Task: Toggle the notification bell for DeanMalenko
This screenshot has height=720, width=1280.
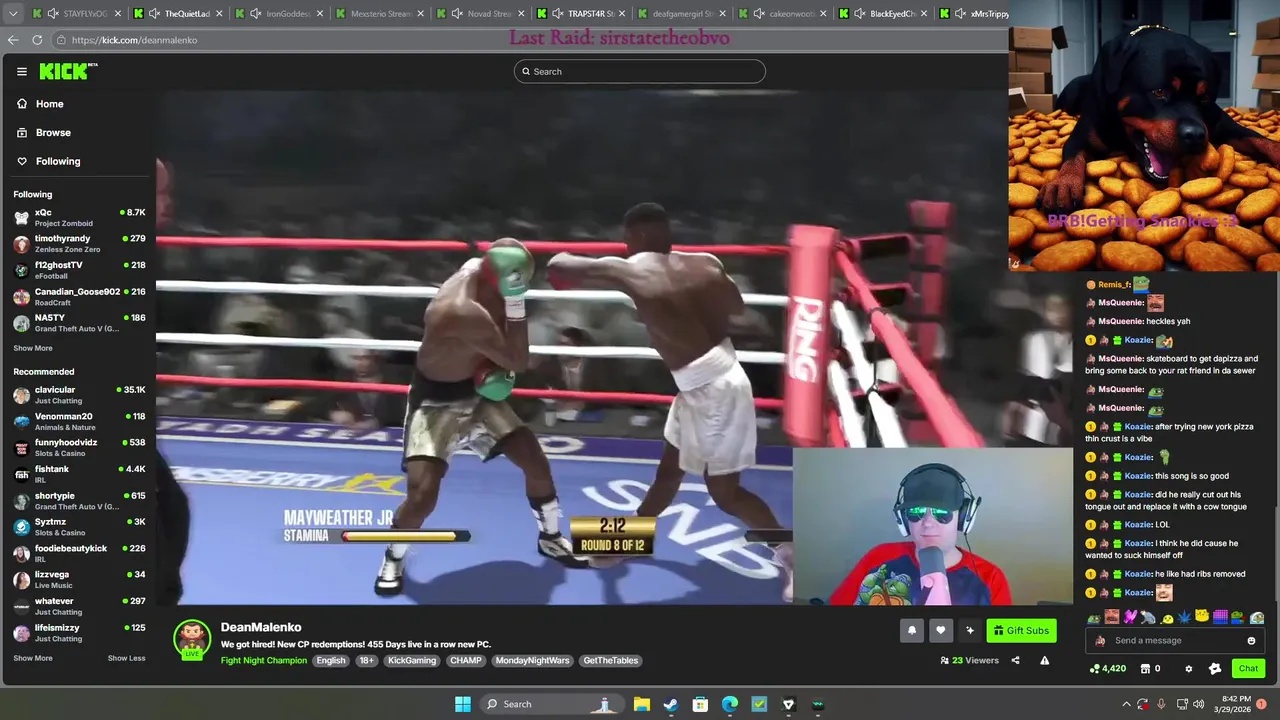Action: coord(912,630)
